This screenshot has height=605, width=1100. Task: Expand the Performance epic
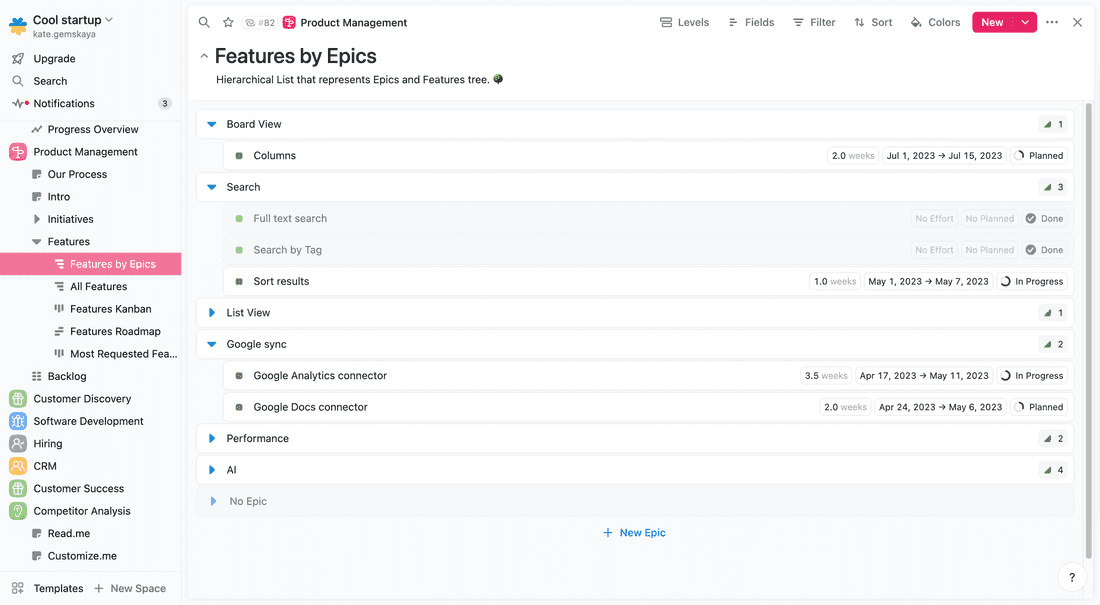pyautogui.click(x=212, y=438)
